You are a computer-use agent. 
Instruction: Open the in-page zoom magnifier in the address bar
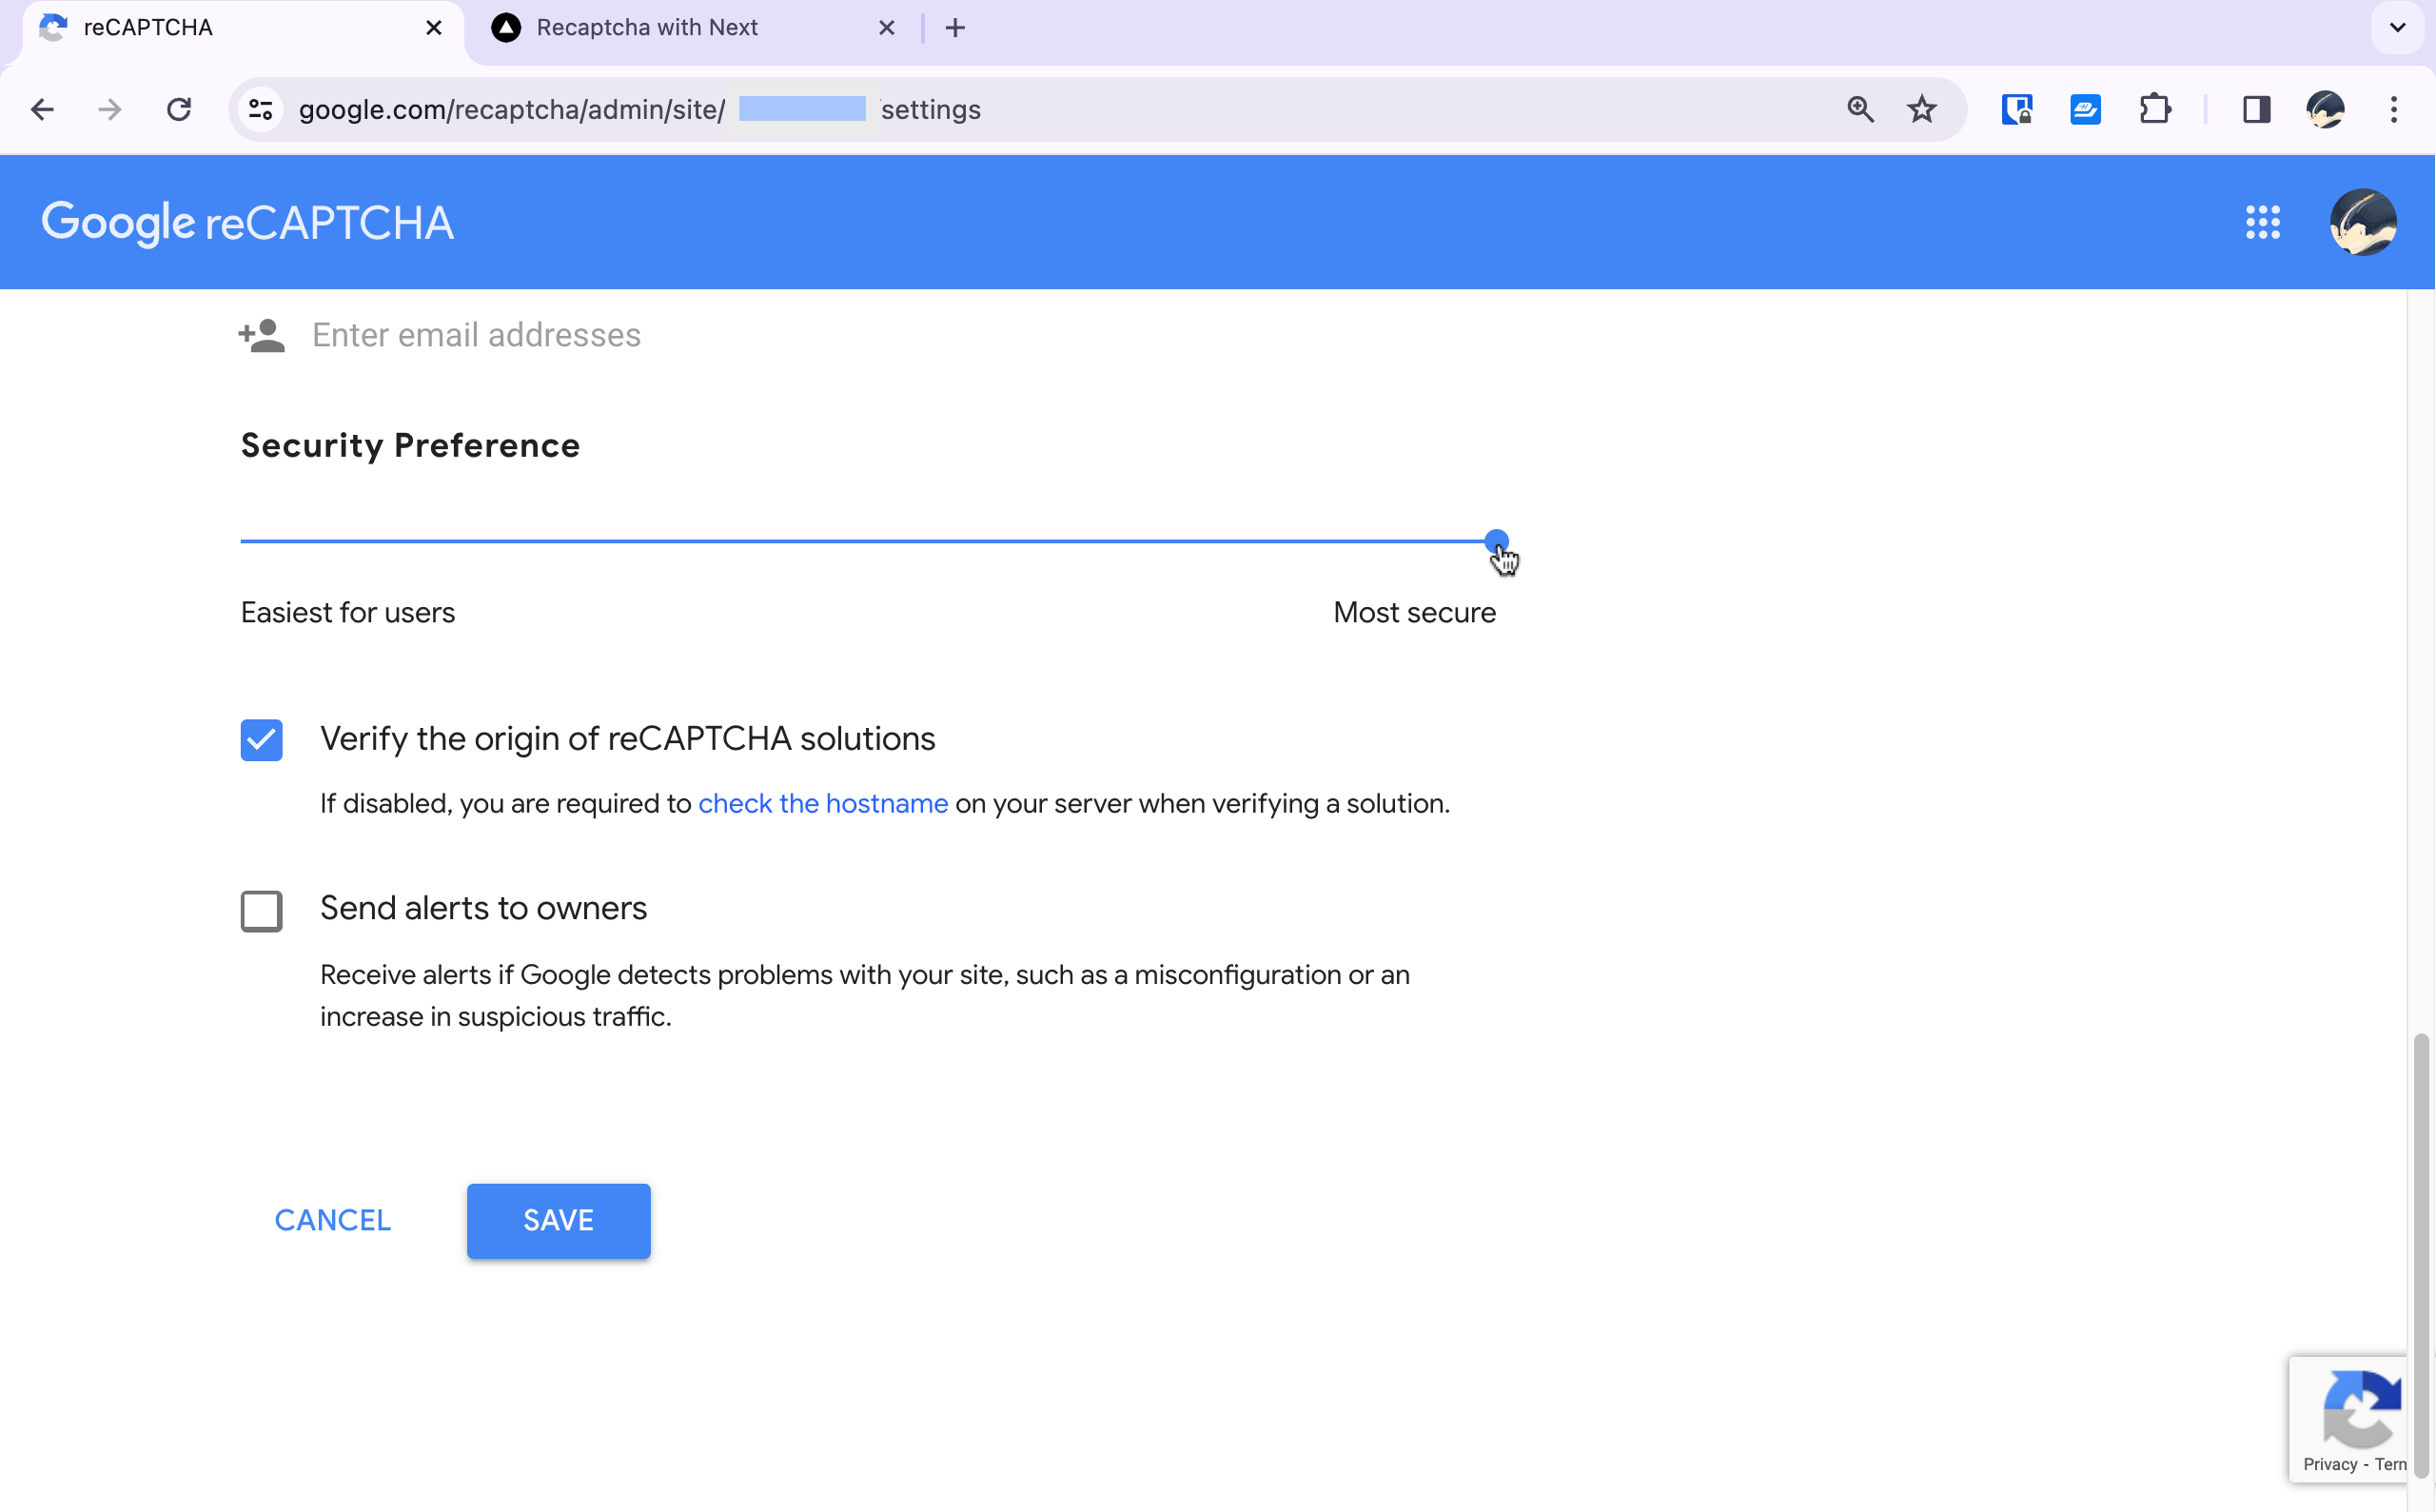[1860, 109]
